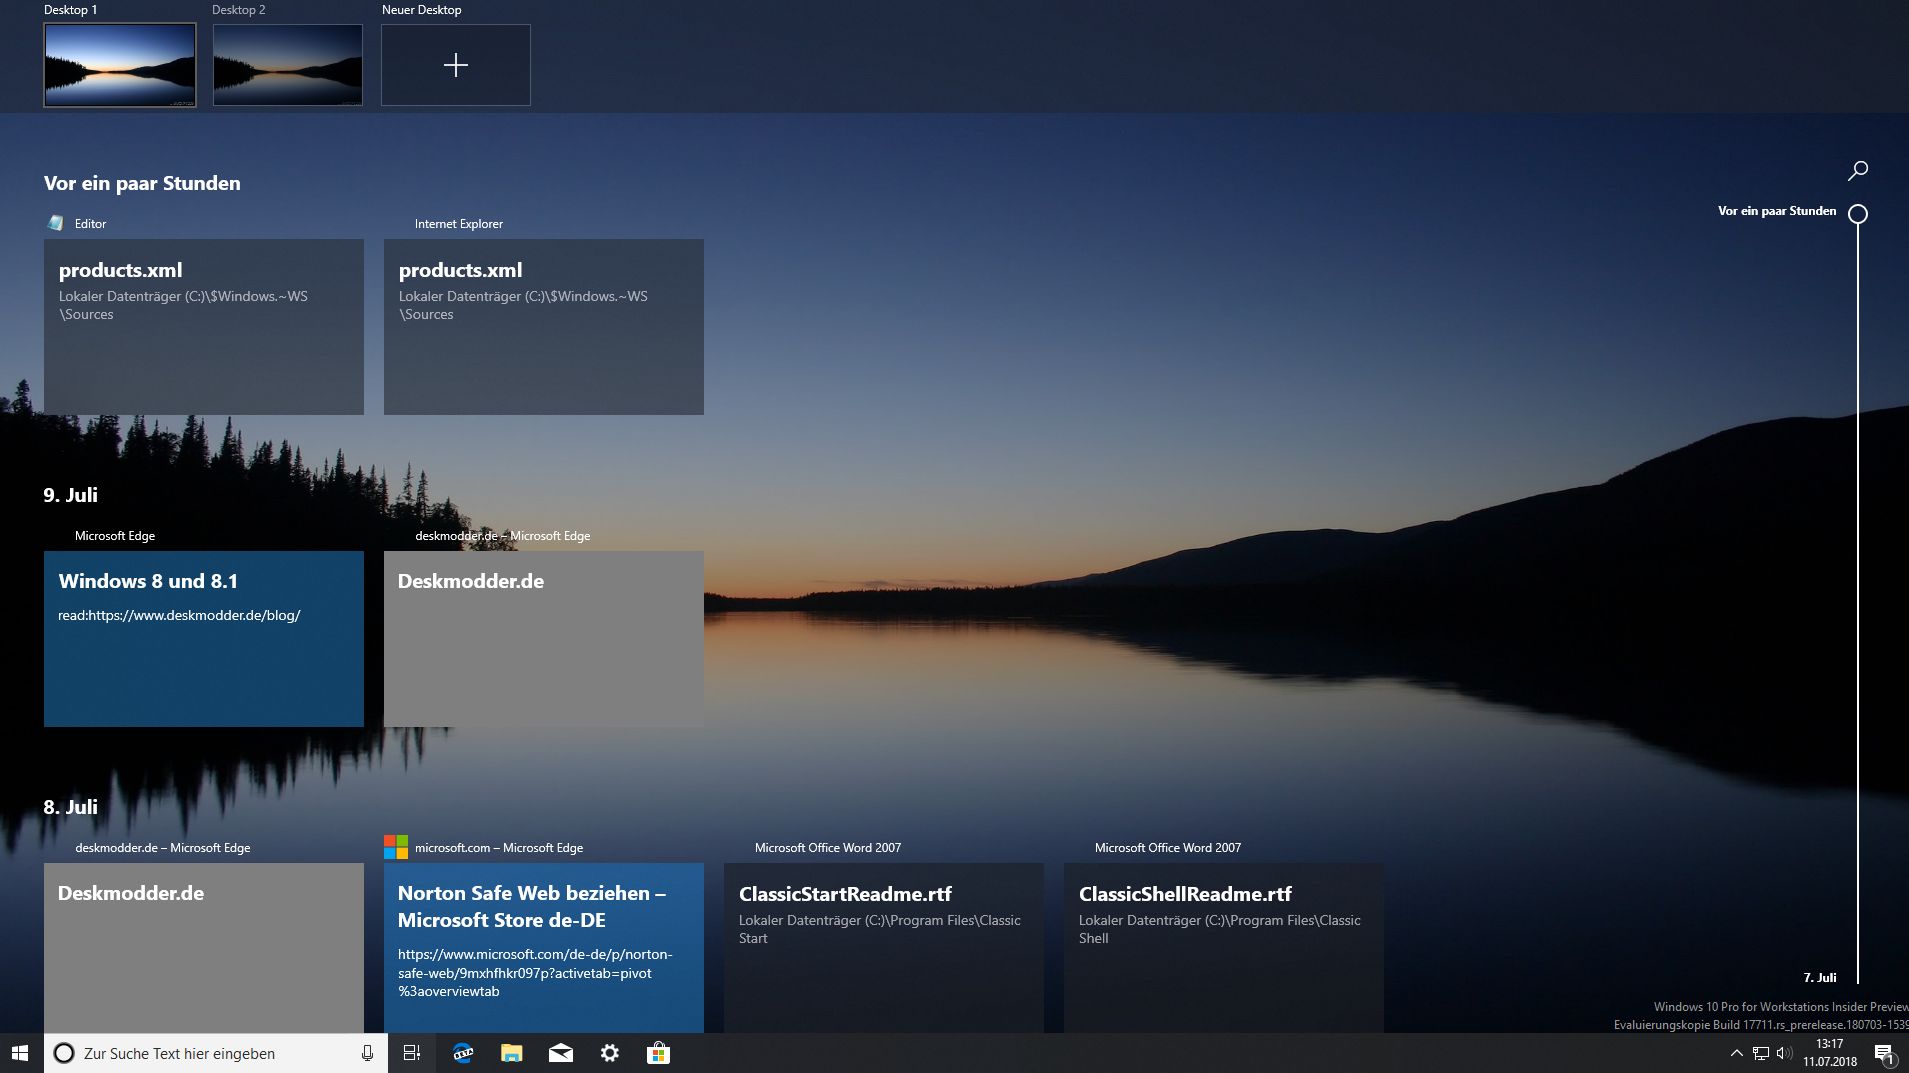Open the volume speaker tray icon

[x=1784, y=1053]
